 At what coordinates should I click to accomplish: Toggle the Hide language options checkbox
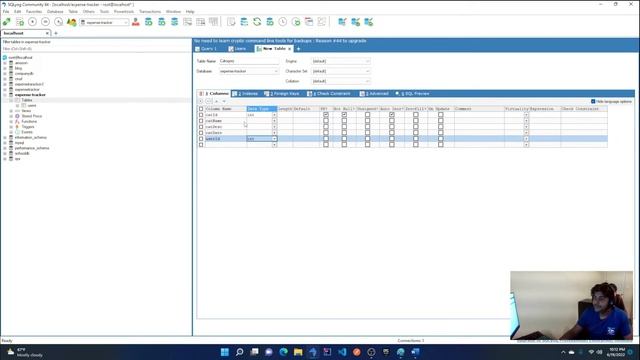click(593, 101)
